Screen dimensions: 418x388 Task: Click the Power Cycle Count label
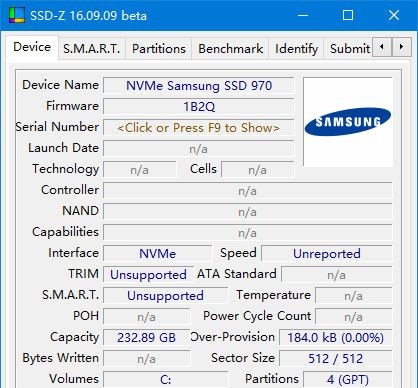pyautogui.click(x=257, y=316)
